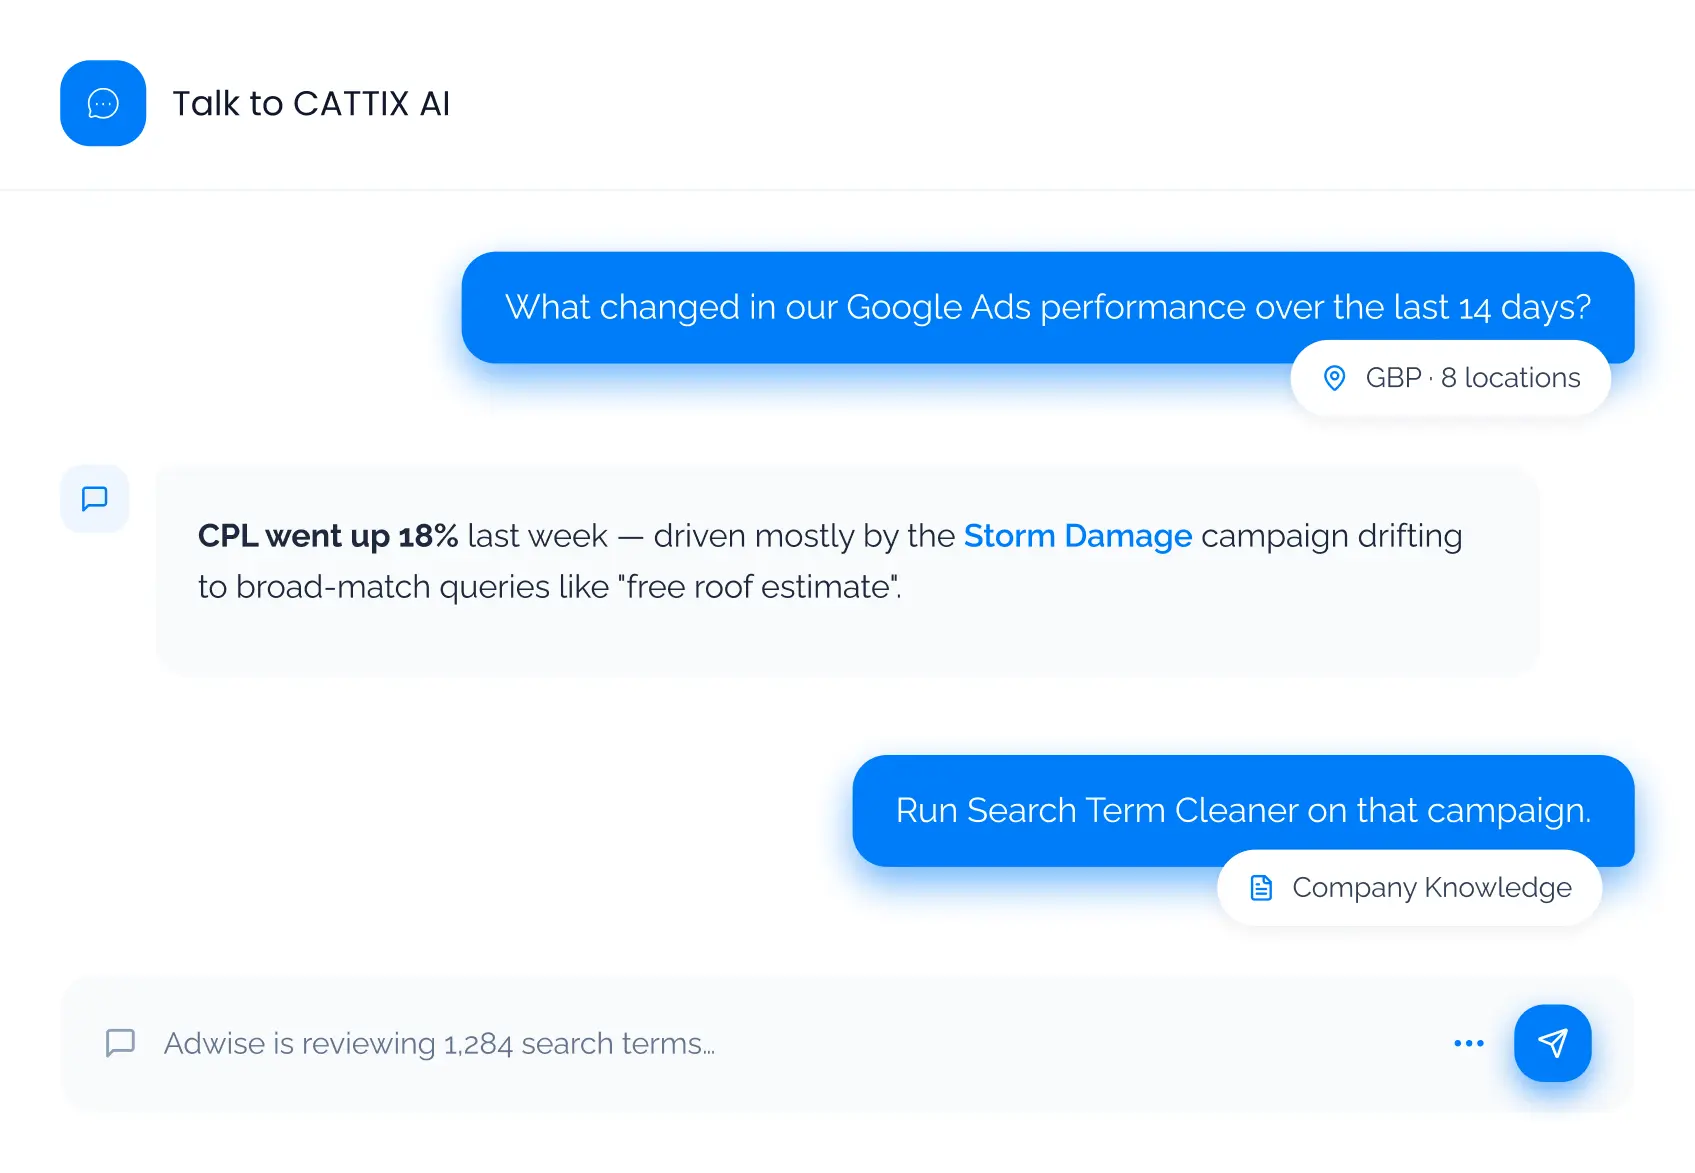The image size is (1695, 1173).
Task: Click the chat bubble icon in input field
Action: (x=120, y=1043)
